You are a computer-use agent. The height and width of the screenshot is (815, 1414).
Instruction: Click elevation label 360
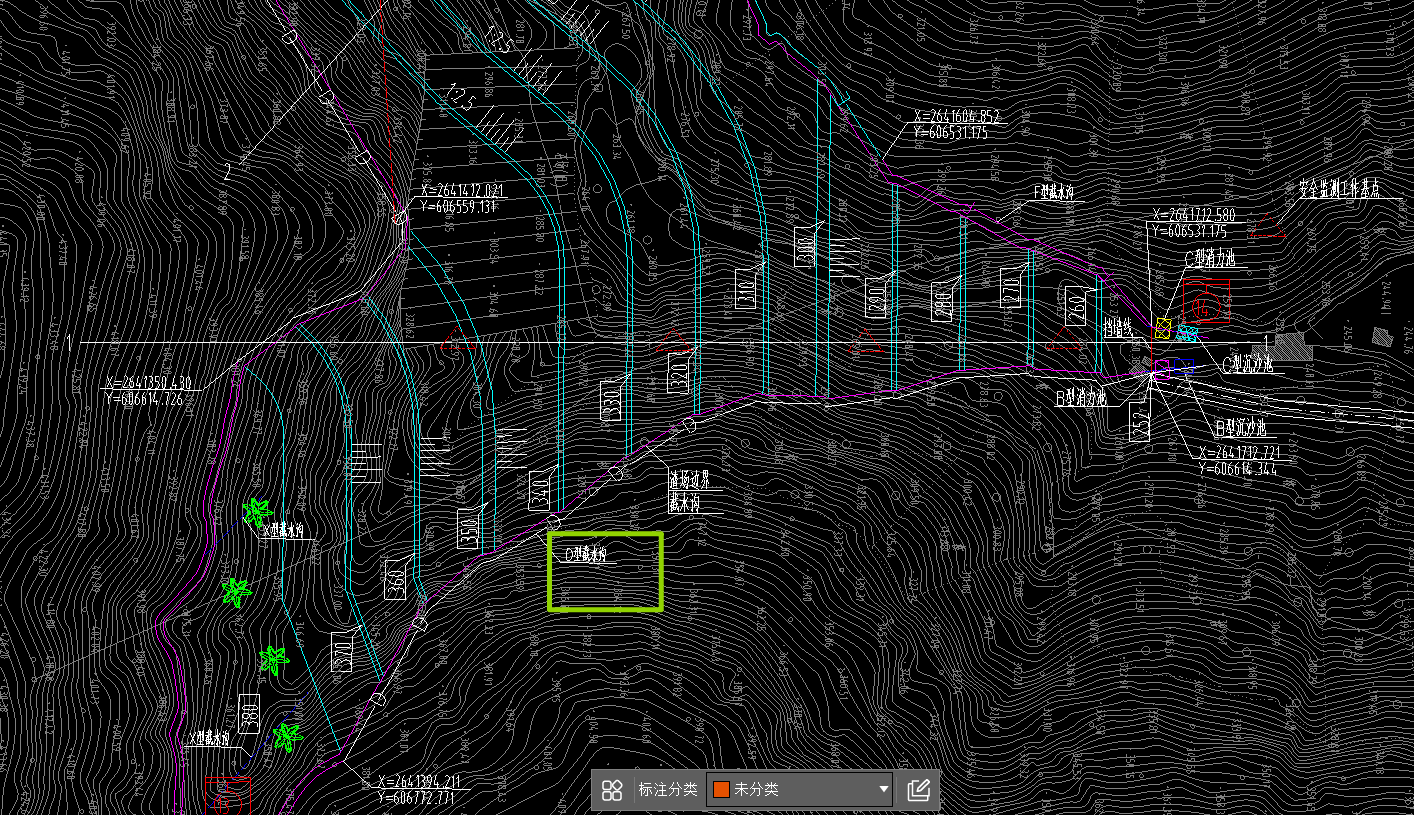(x=395, y=579)
